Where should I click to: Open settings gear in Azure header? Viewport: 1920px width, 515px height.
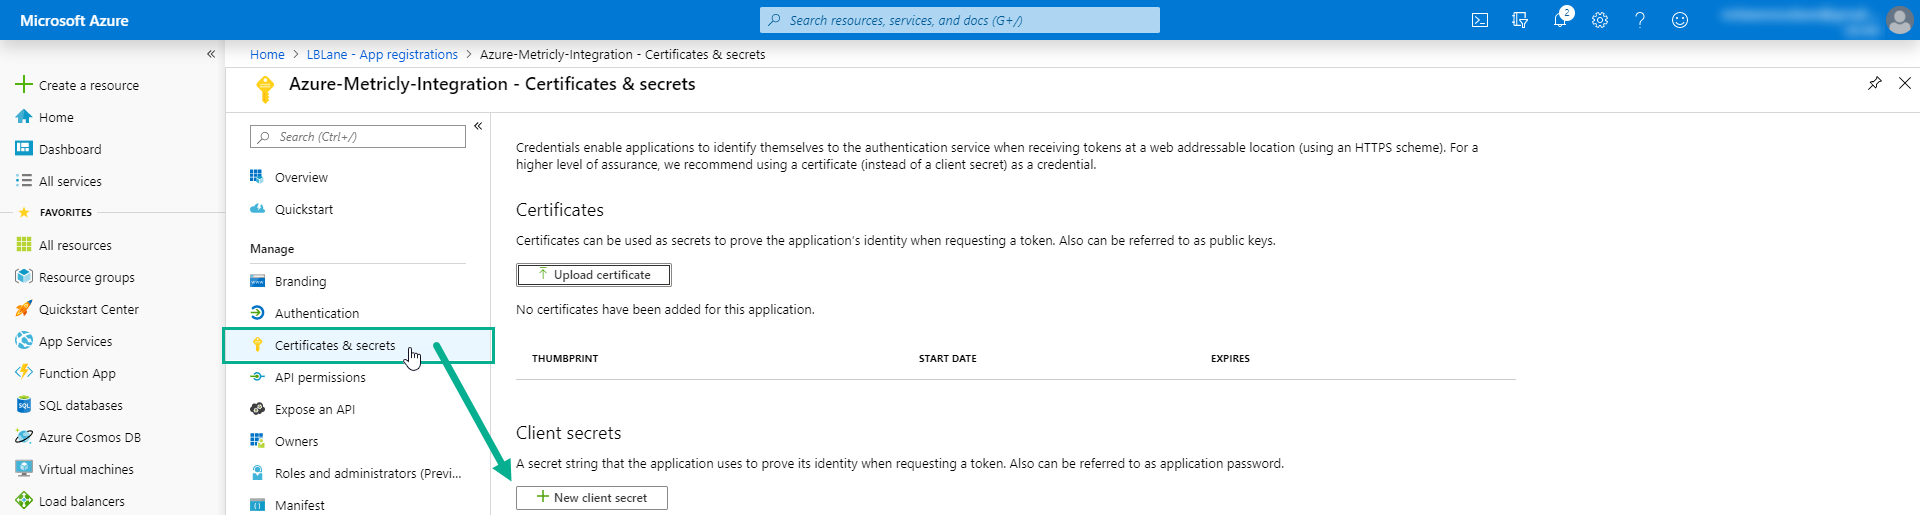point(1600,20)
